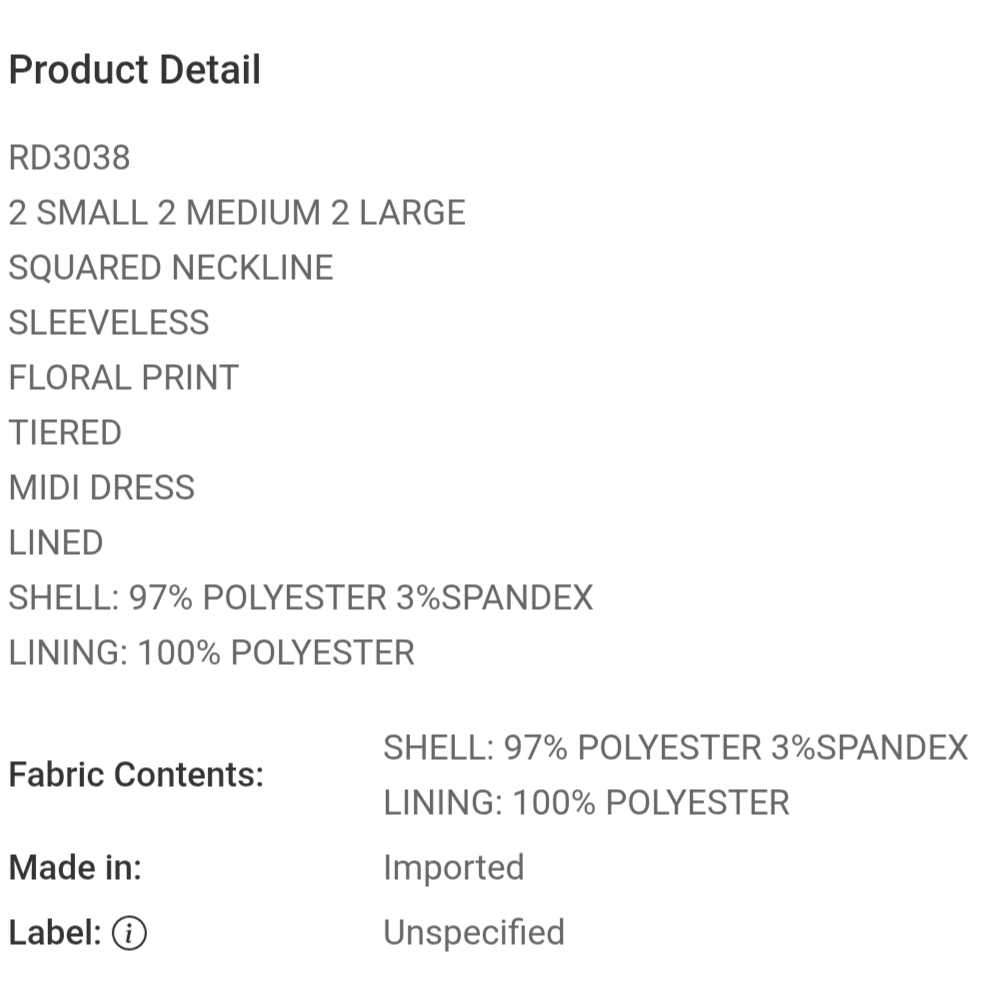Click the SHELL line in the product description
Screen dimensions: 1000x985
pos(301,598)
